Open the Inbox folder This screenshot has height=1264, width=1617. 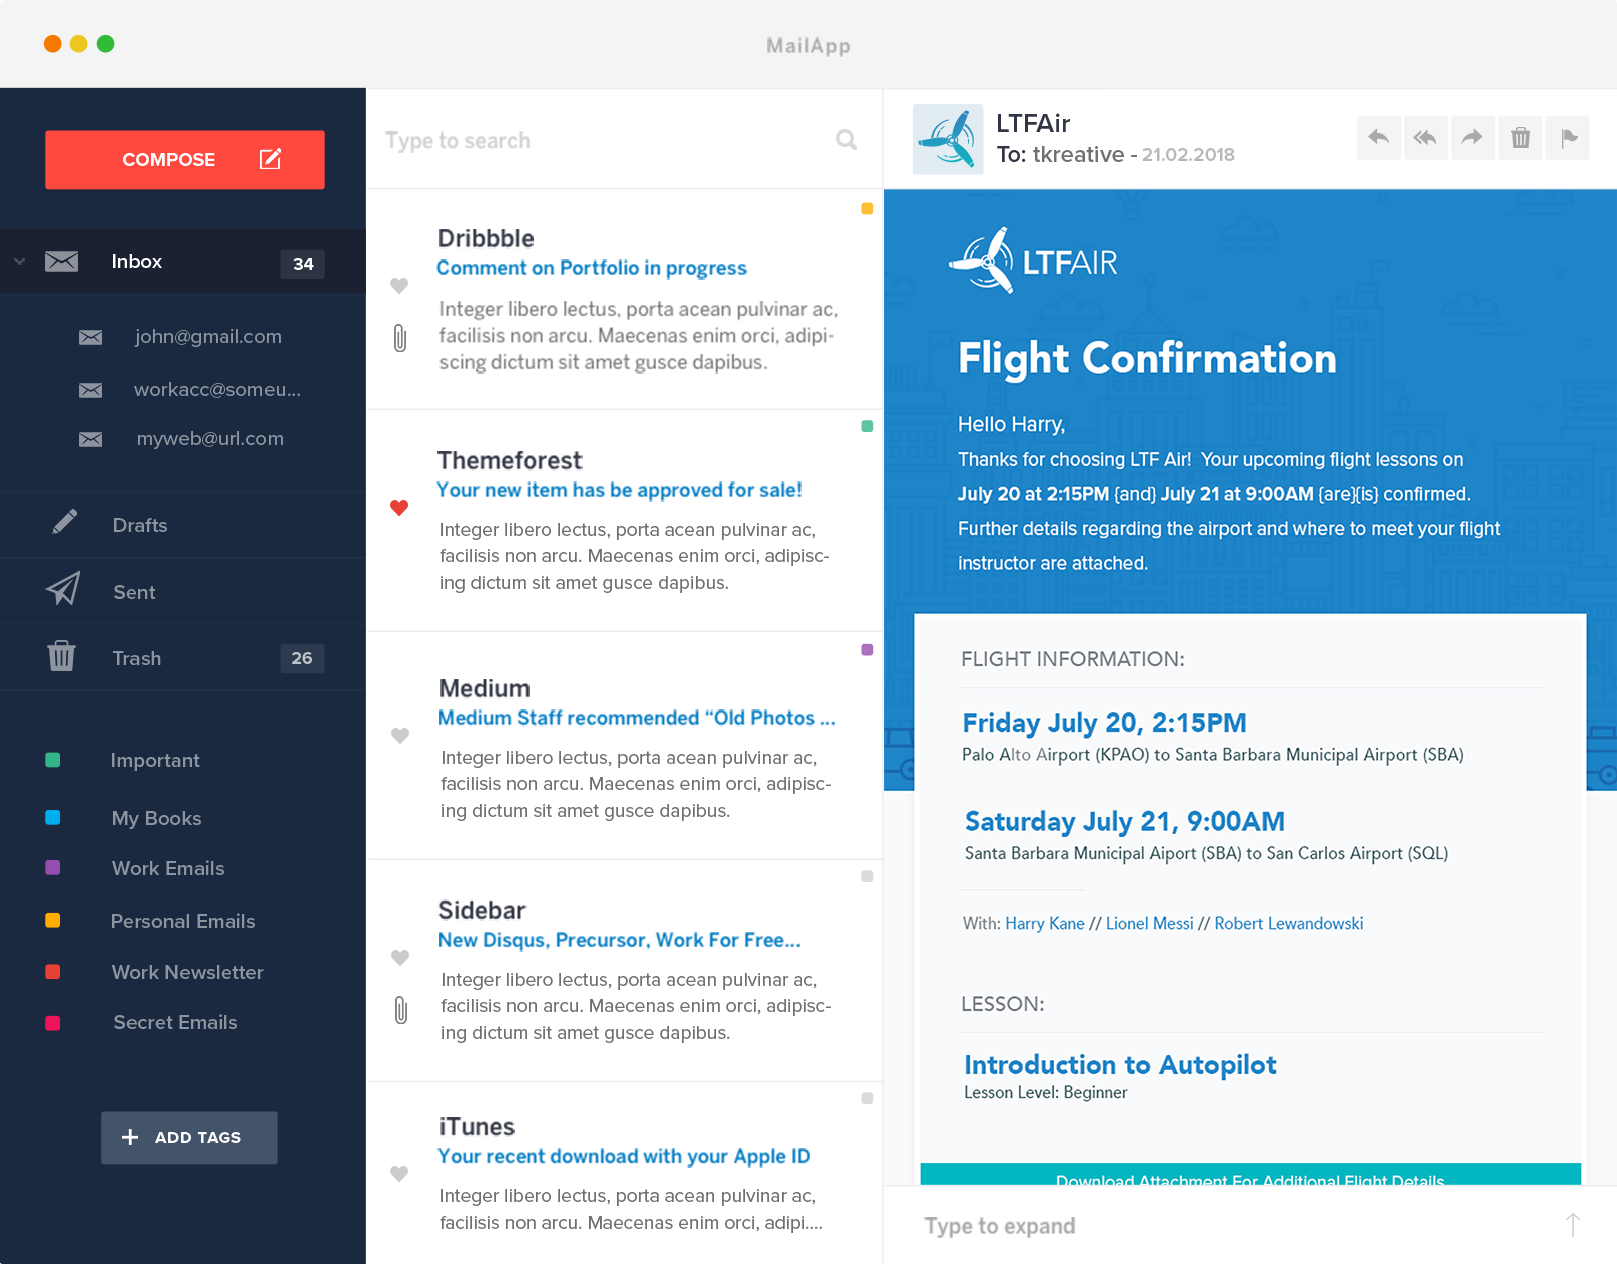pos(183,262)
